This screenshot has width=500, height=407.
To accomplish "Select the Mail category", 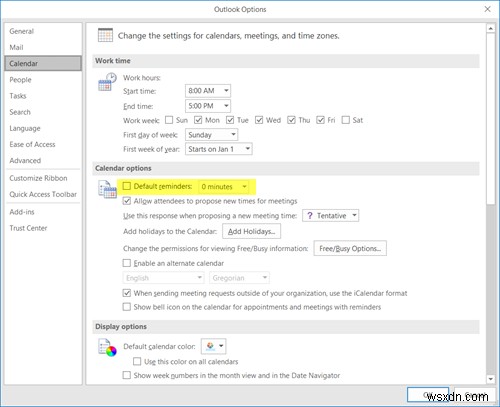I will click(43, 47).
